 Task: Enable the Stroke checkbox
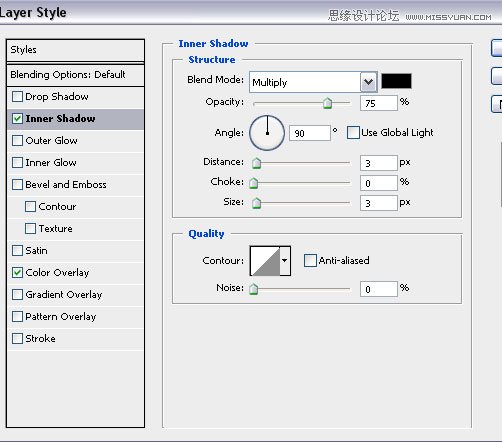coord(17,339)
